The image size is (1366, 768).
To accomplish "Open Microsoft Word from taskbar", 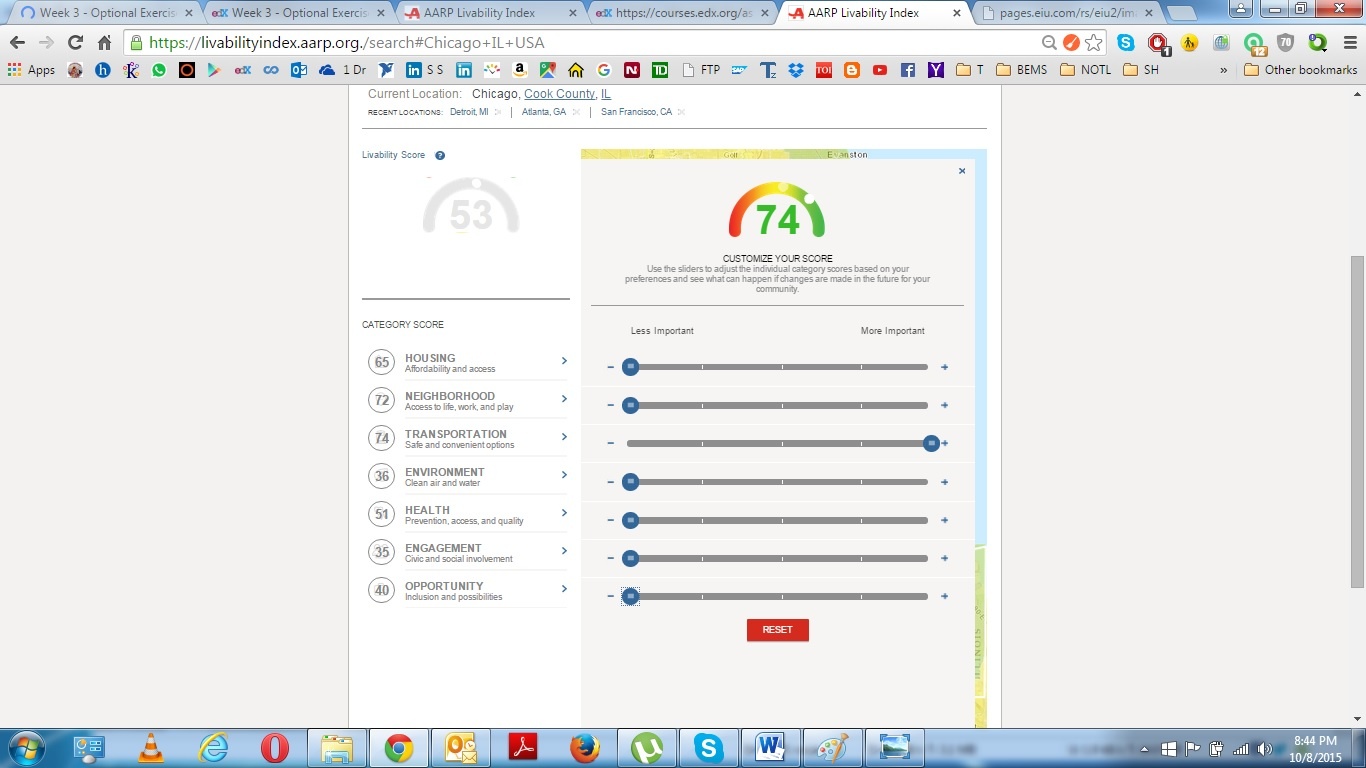I will tap(770, 748).
